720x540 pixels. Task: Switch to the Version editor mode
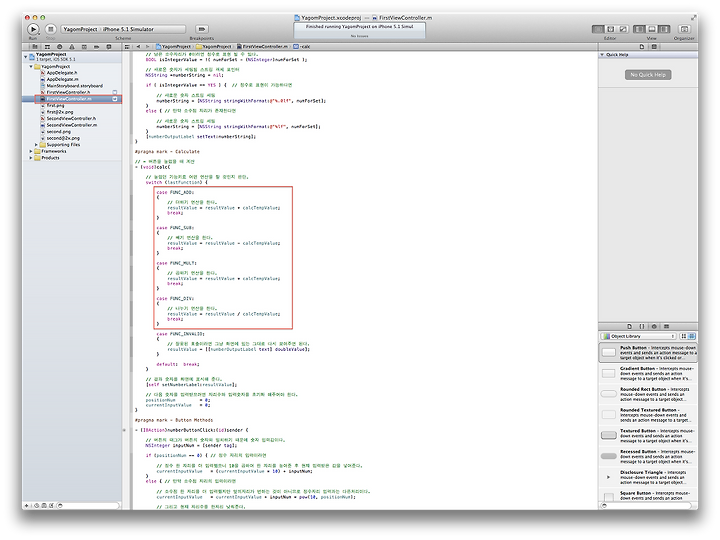coord(623,29)
